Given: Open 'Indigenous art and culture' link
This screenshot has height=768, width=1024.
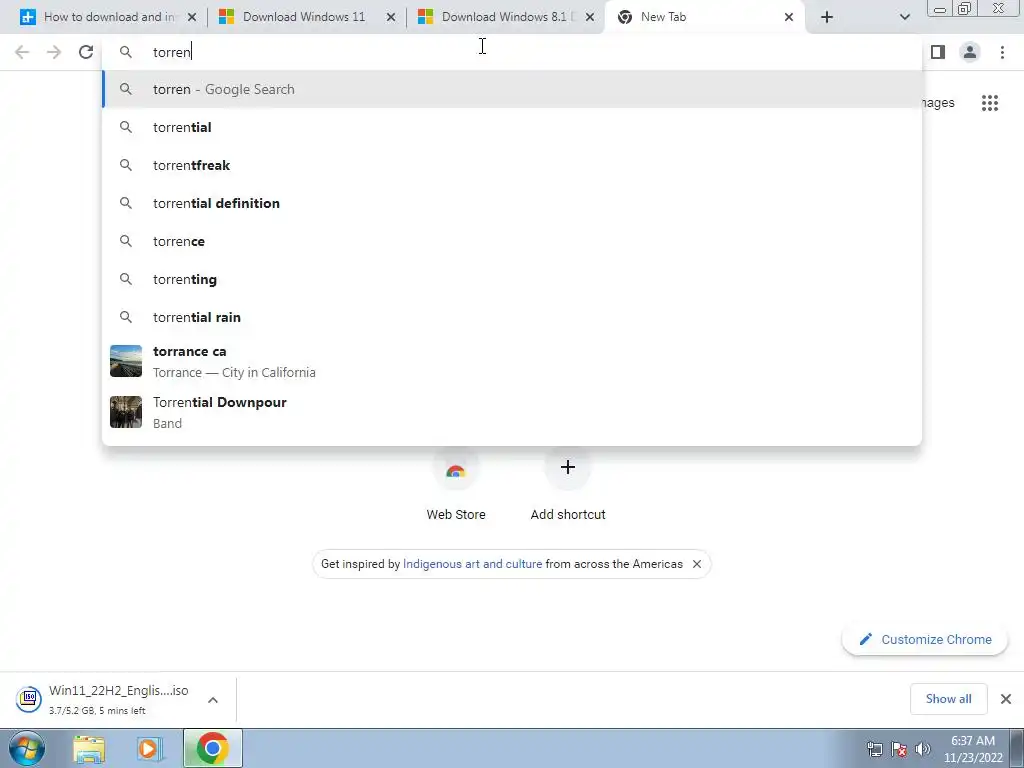Looking at the screenshot, I should tap(472, 564).
